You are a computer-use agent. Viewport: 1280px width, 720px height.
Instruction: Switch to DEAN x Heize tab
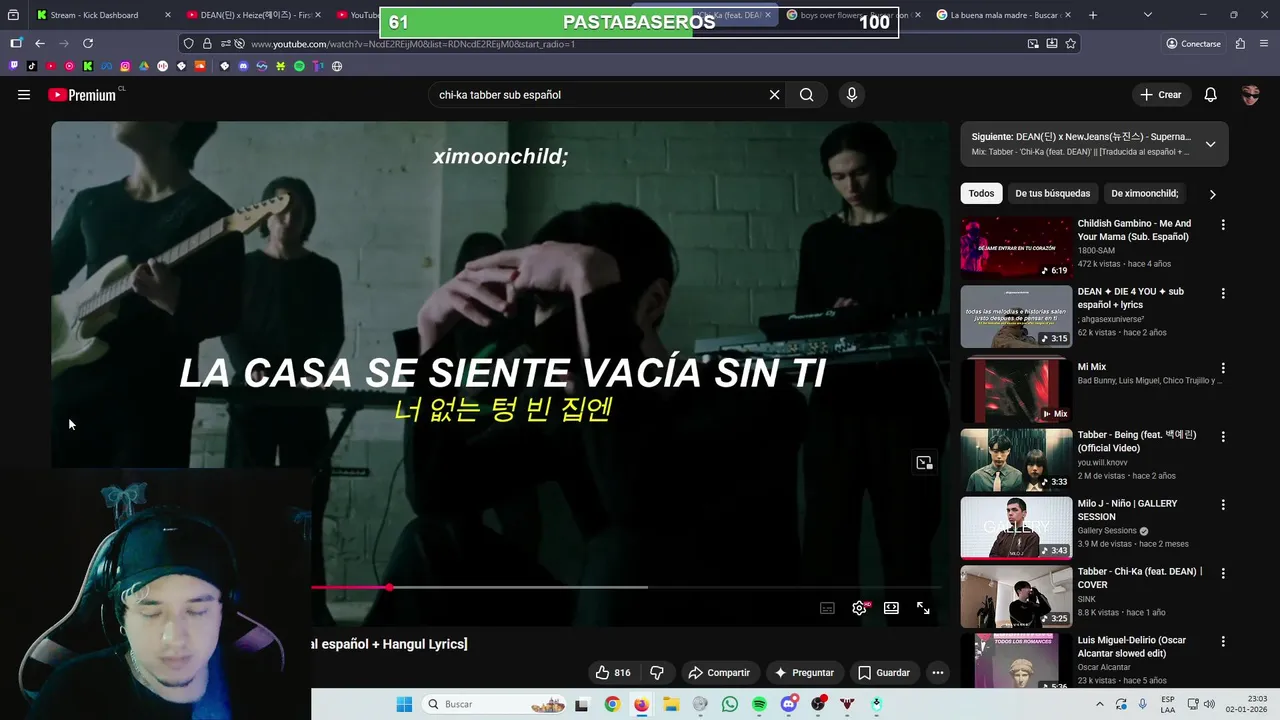pos(255,15)
